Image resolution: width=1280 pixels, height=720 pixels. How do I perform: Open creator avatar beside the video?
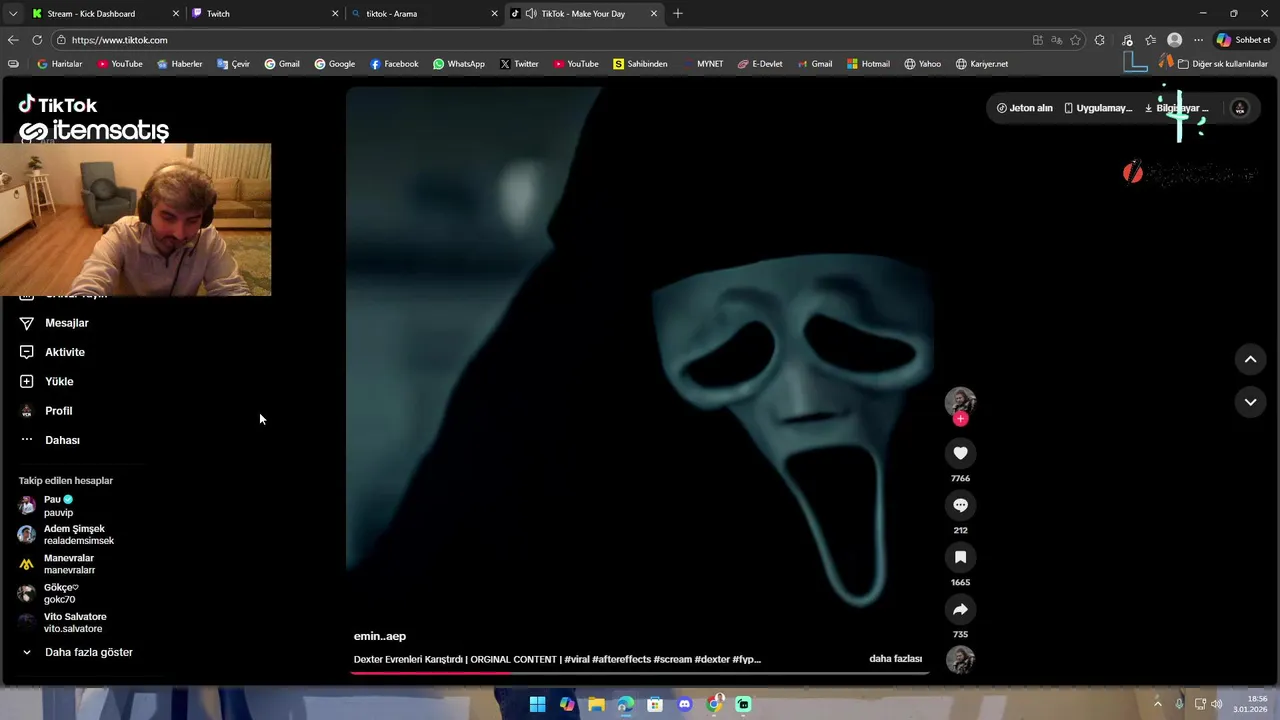click(x=960, y=401)
